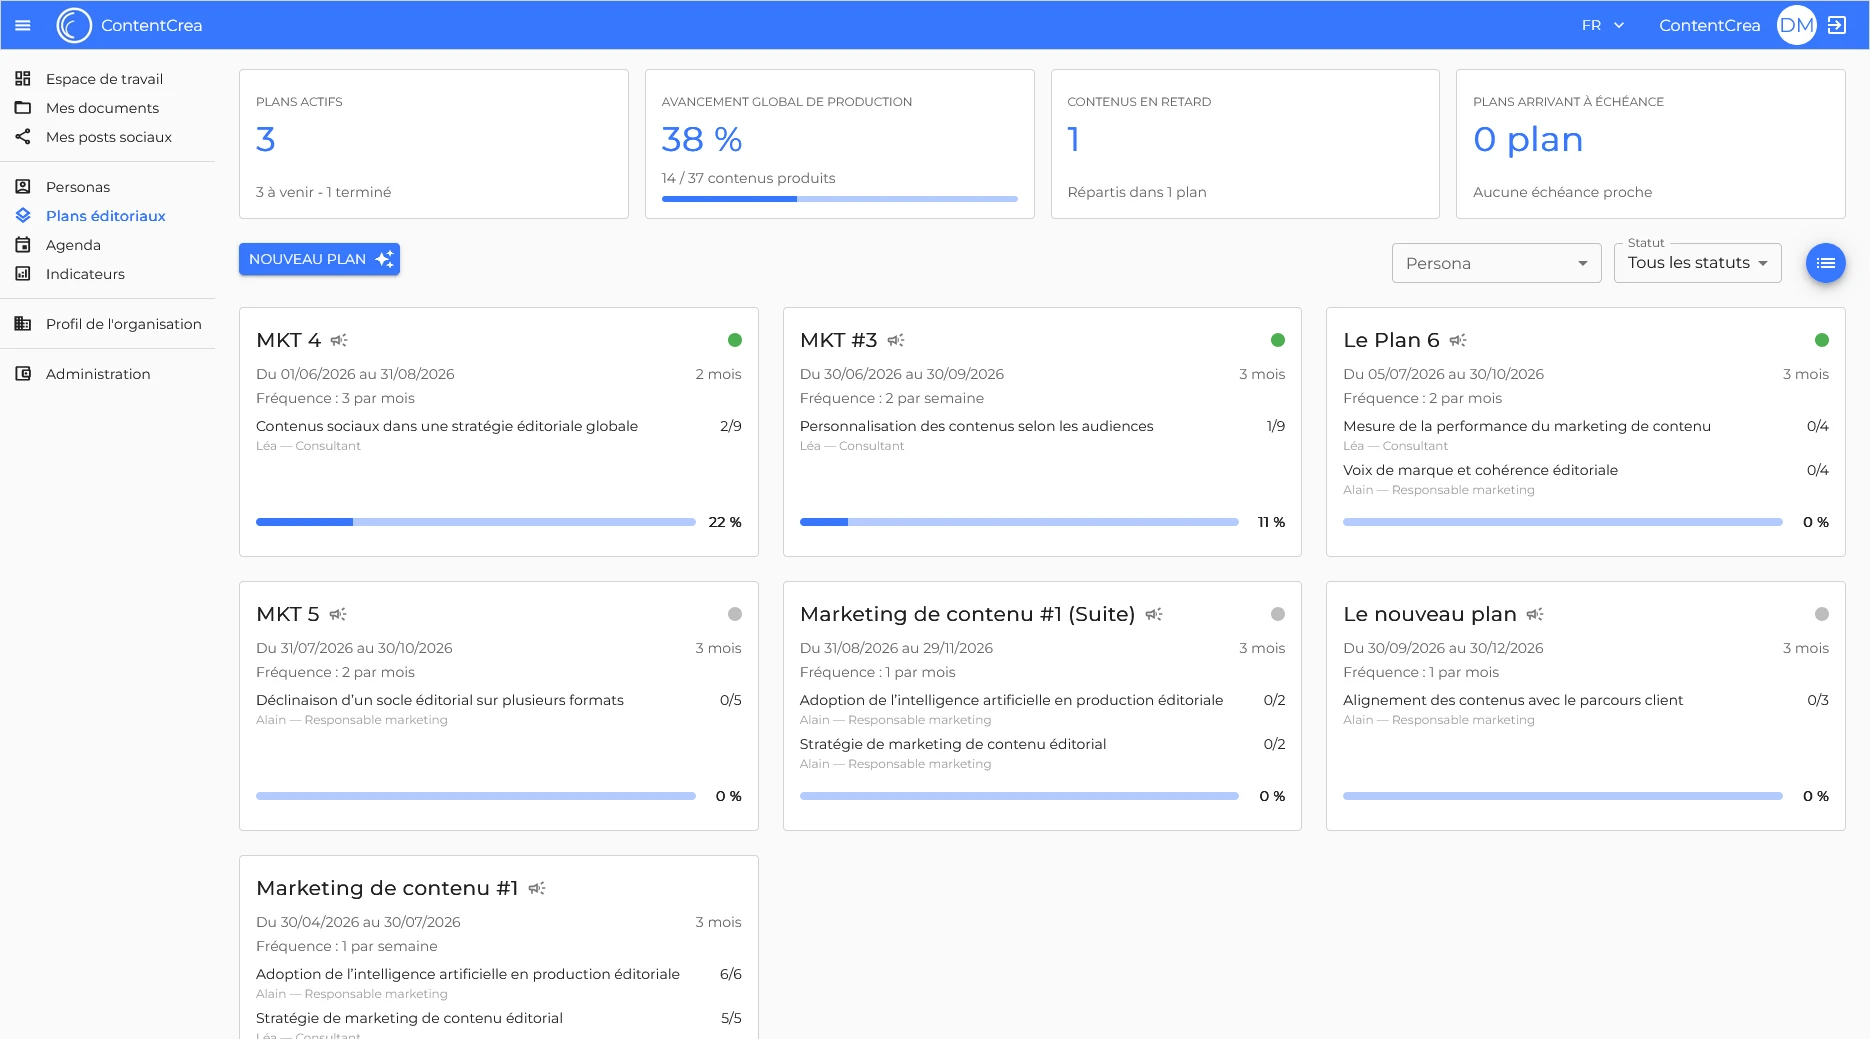Image resolution: width=1870 pixels, height=1039 pixels.
Task: Click grey status dot on Le nouveau plan
Action: 1822,614
